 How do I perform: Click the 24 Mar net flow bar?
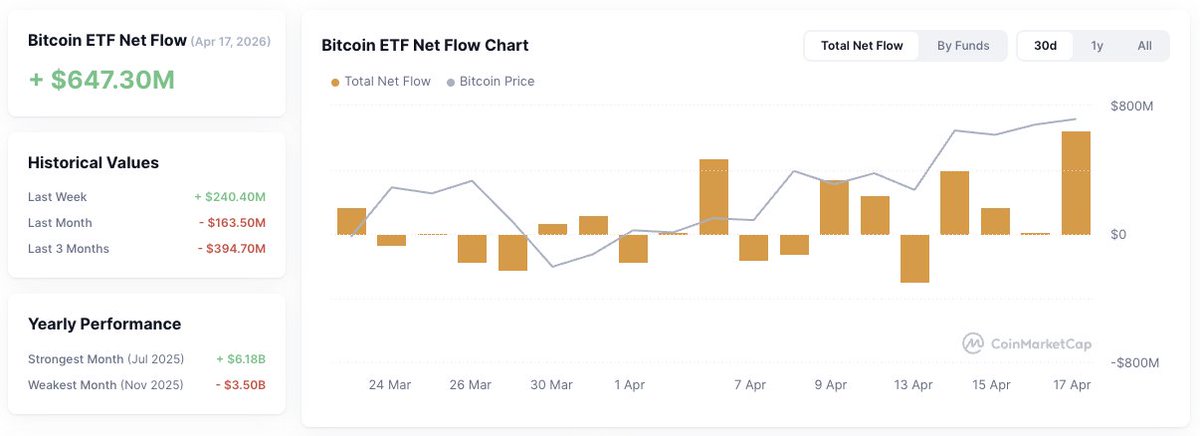click(391, 240)
